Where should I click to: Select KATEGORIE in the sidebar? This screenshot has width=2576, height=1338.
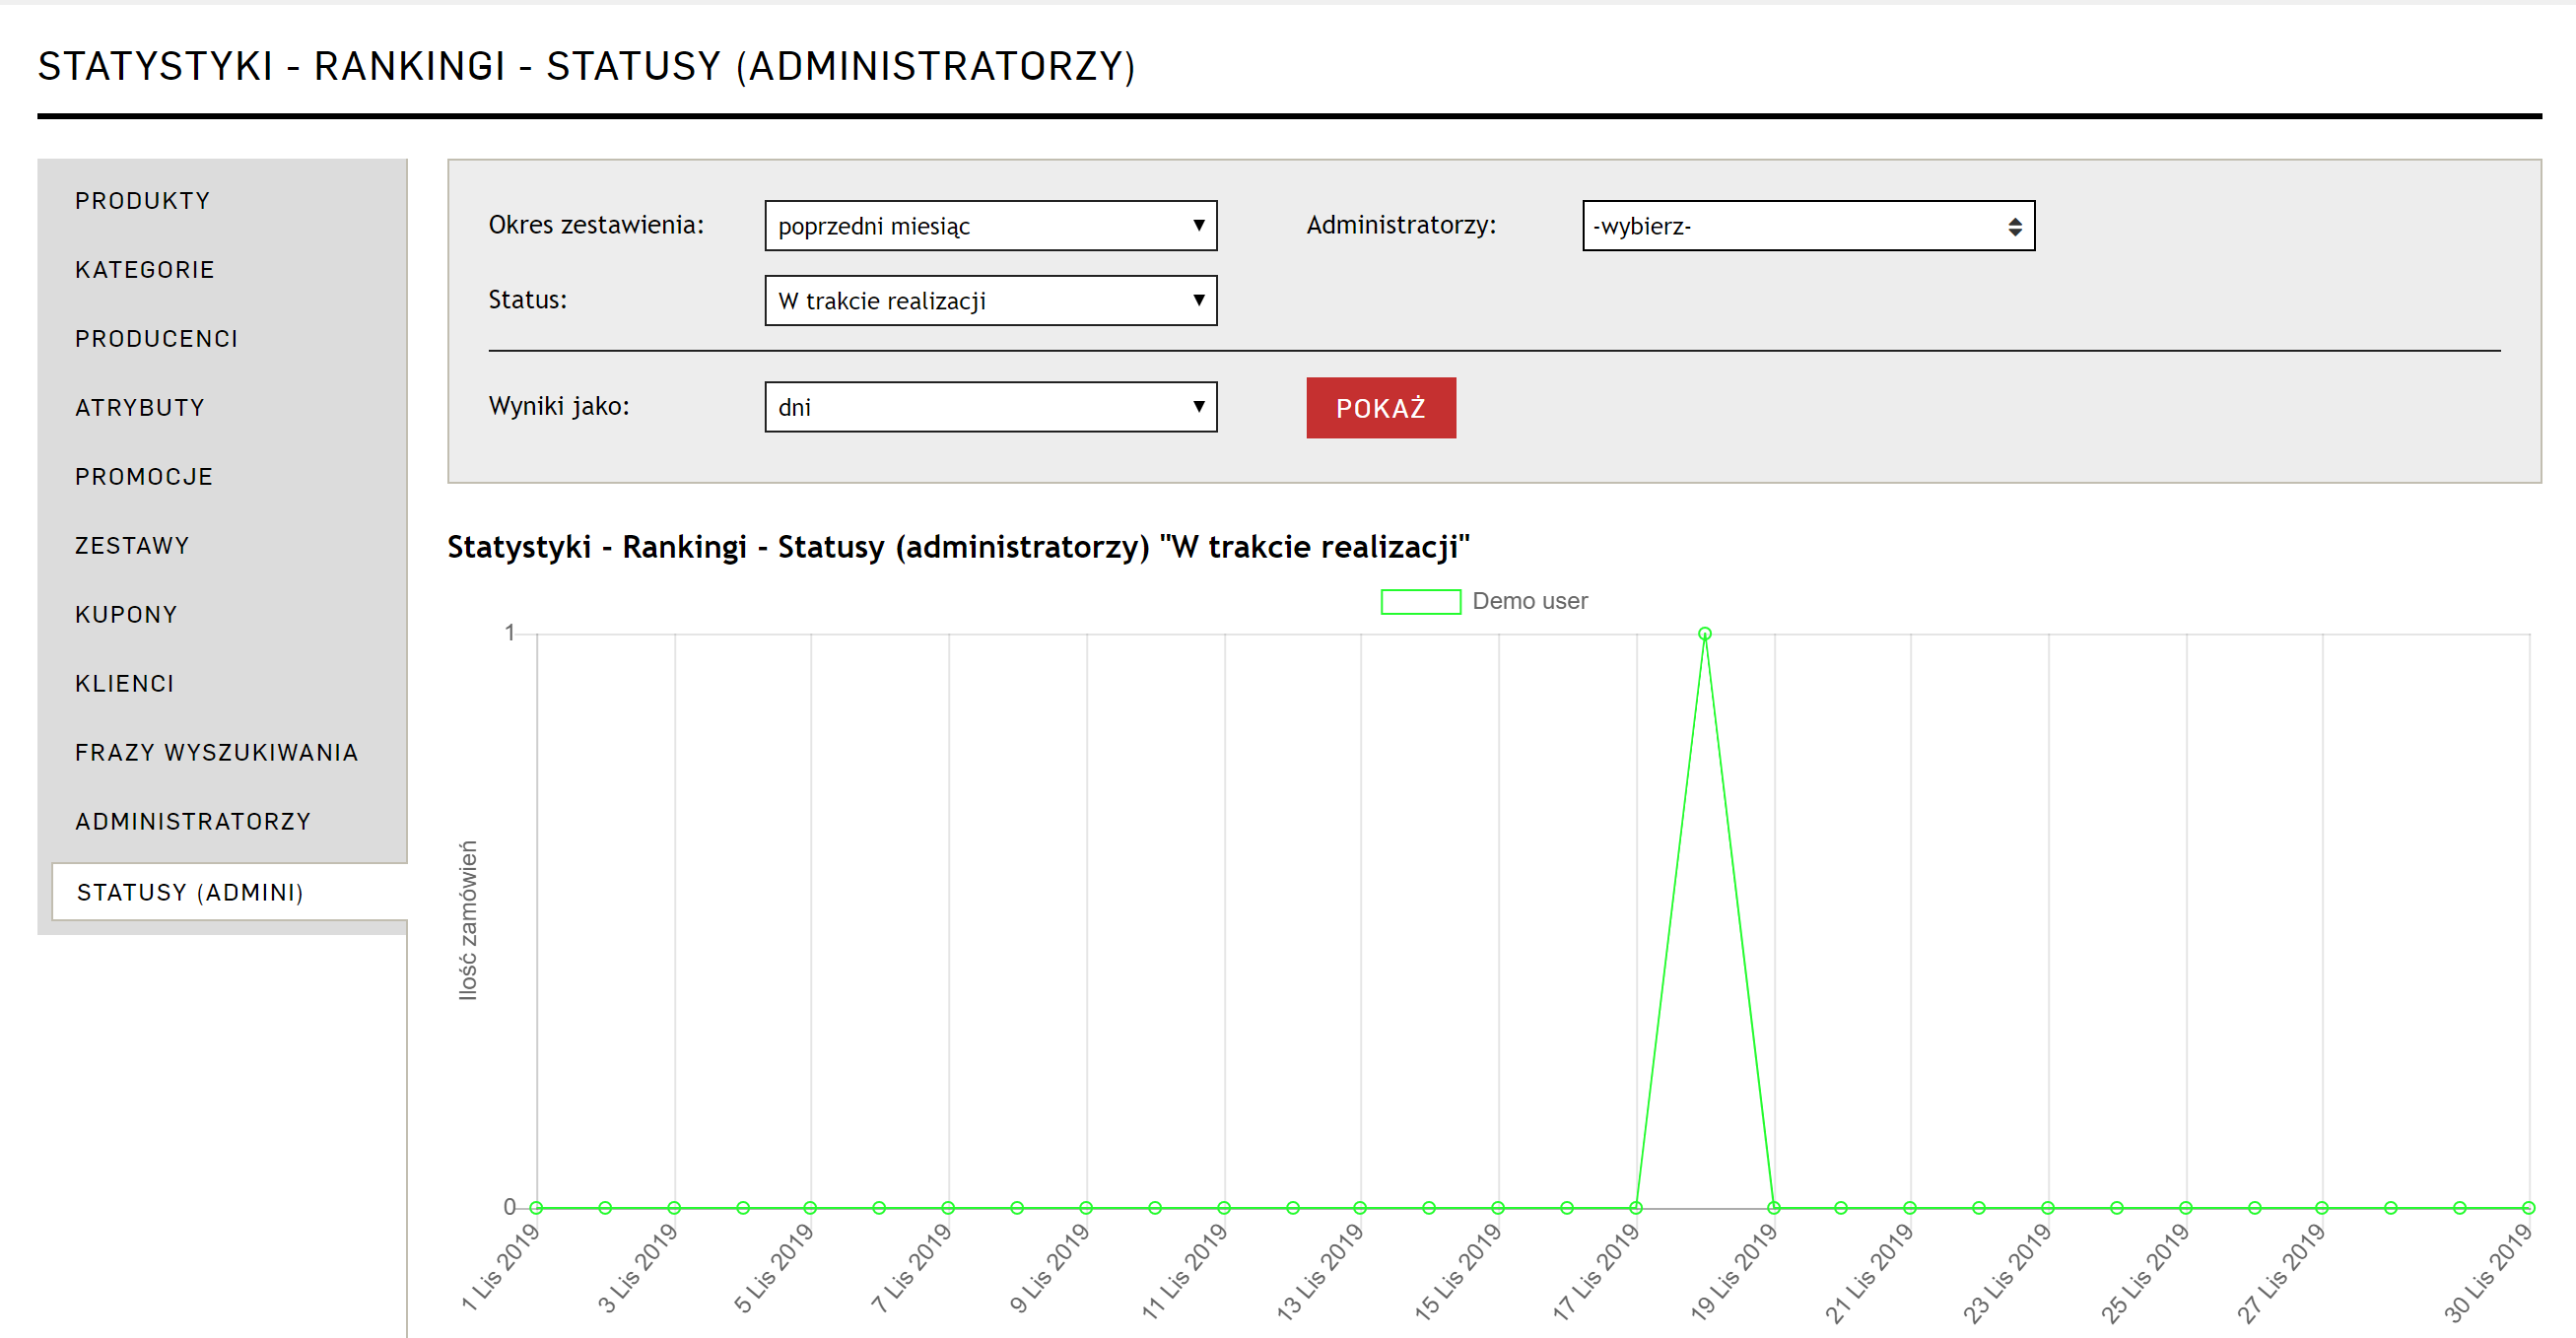click(145, 270)
